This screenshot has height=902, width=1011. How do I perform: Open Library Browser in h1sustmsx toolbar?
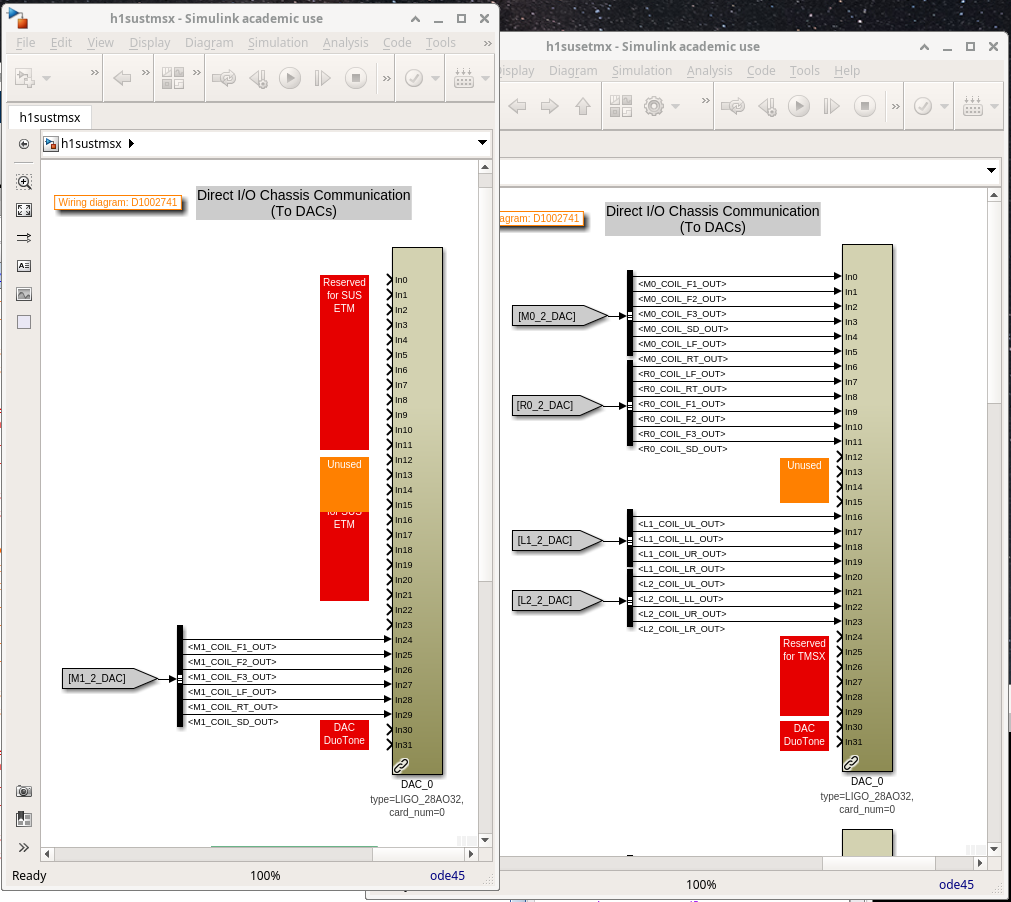(x=172, y=78)
